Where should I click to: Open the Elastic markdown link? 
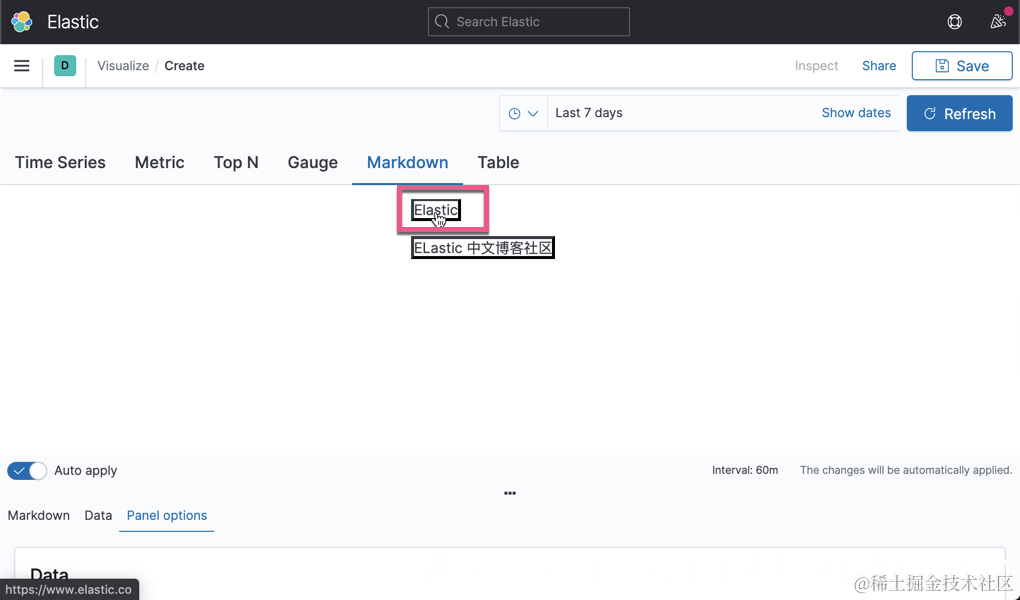436,210
